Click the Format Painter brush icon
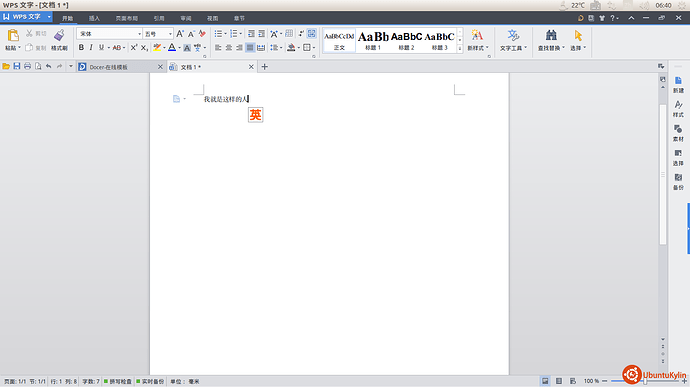Viewport: 690px width, 387px height. coord(59,35)
